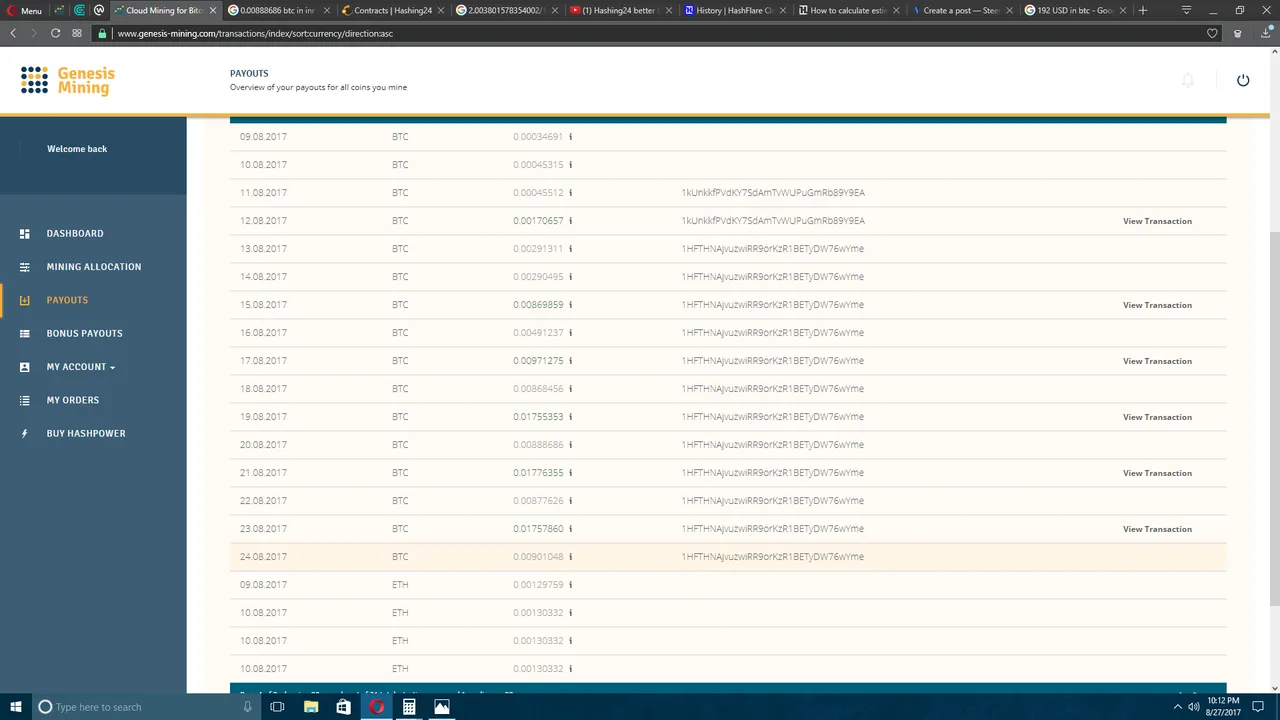View Transaction for 15.08.2017 payout
The height and width of the screenshot is (720, 1280).
1157,305
